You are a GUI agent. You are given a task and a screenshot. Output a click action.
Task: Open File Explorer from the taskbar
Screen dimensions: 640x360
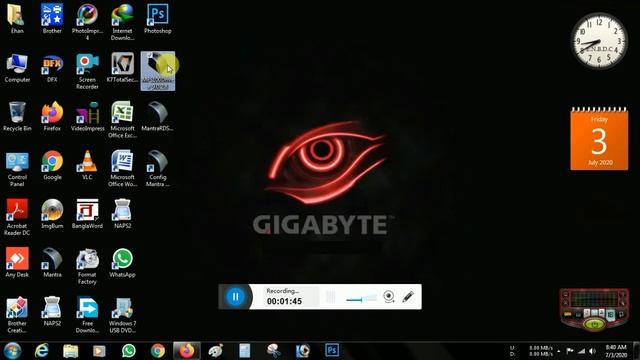[x=71, y=351]
